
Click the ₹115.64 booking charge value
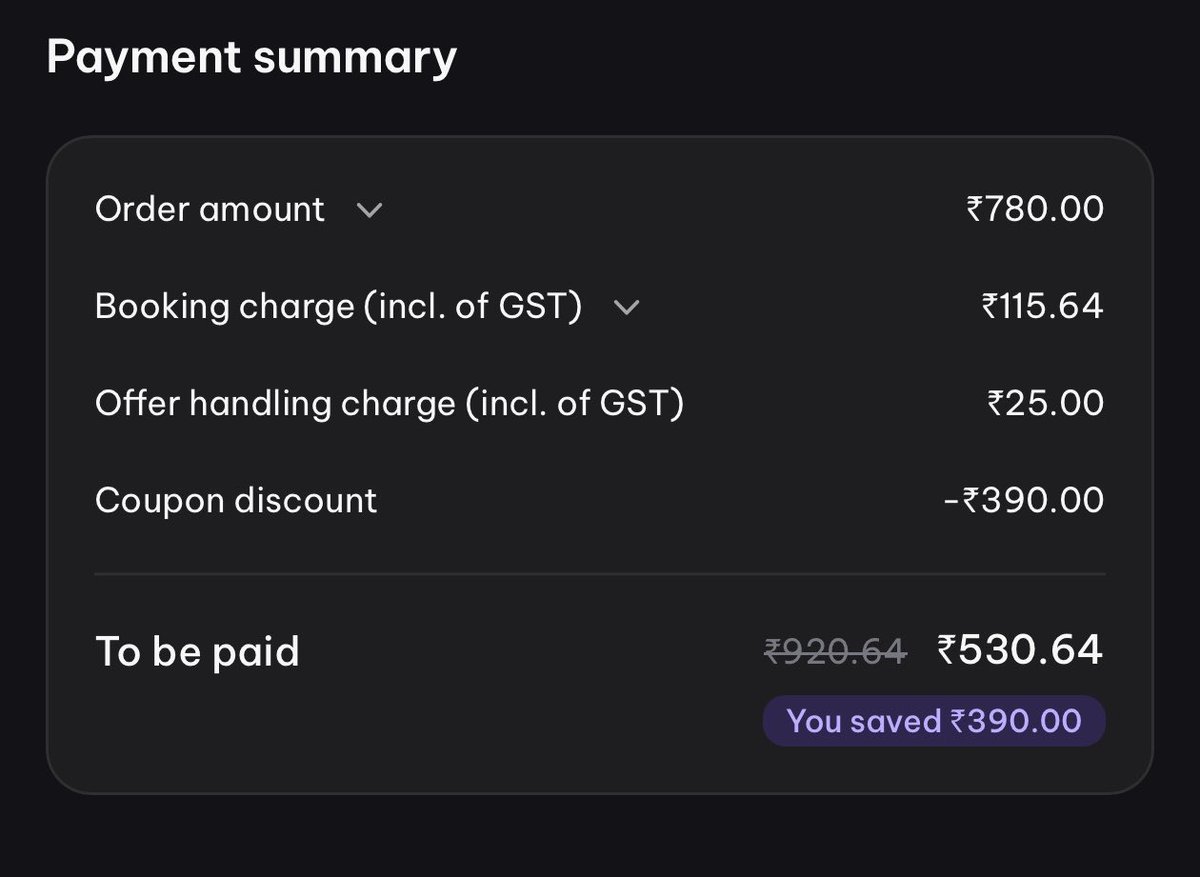point(1042,306)
